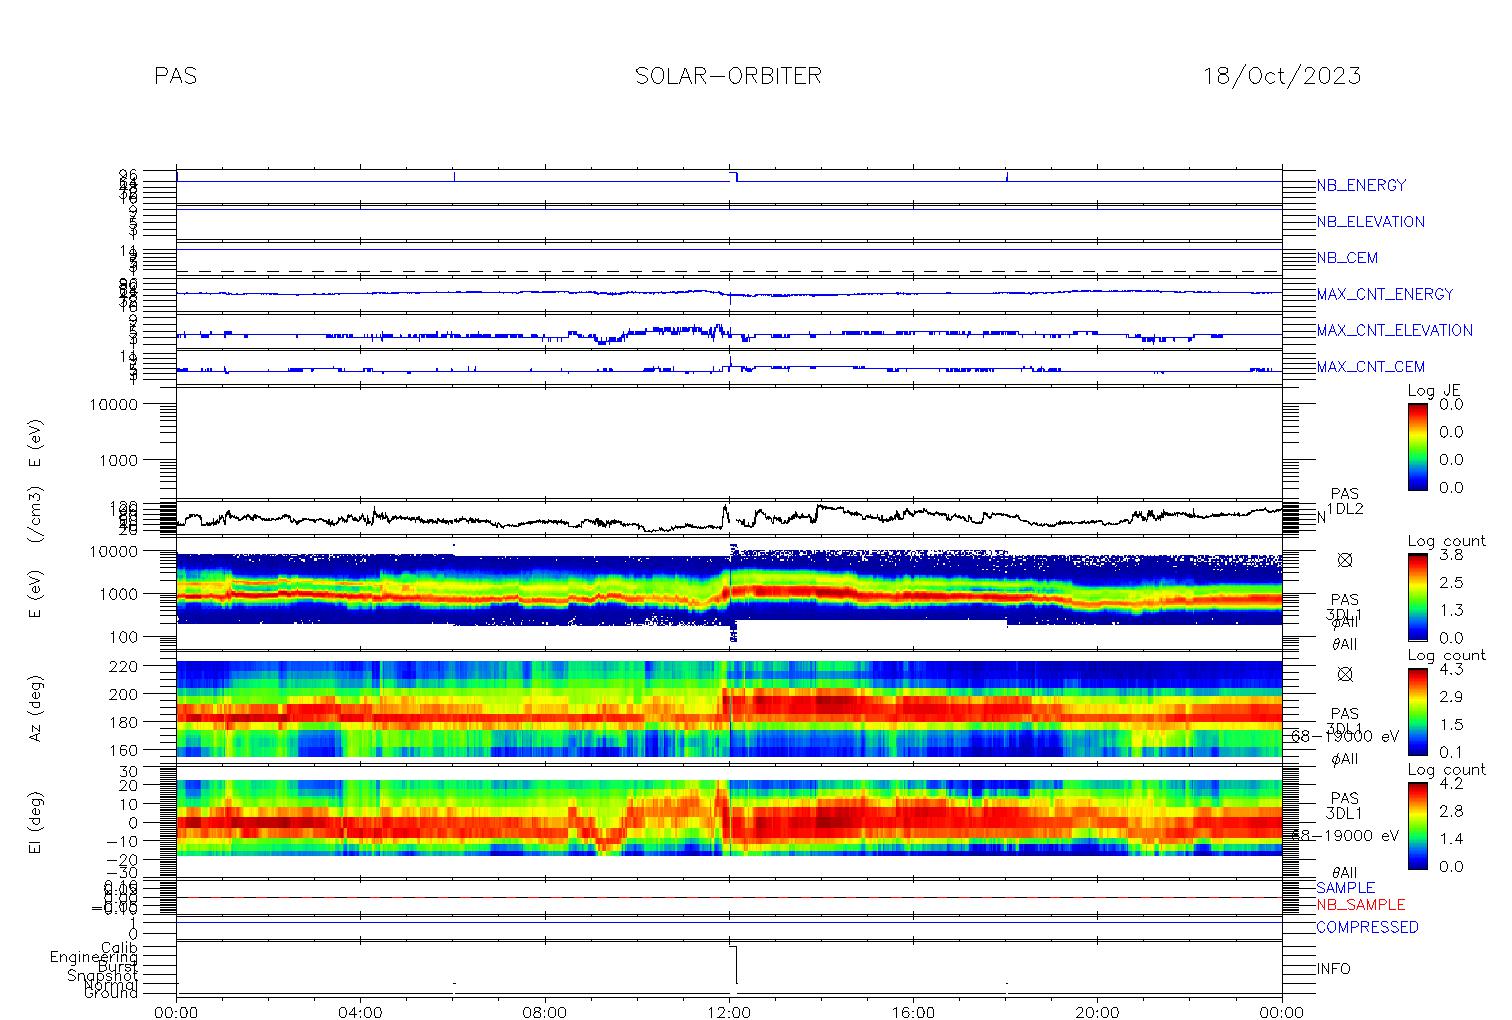Click the Calib mode label
Image resolution: width=1512 pixels, height=1020 pixels.
point(119,947)
